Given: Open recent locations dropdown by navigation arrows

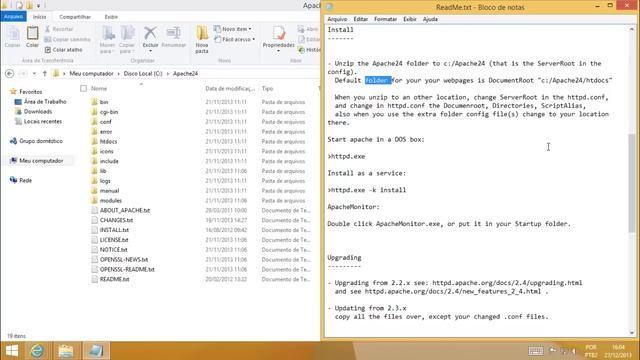Looking at the screenshot, I should pos(34,73).
